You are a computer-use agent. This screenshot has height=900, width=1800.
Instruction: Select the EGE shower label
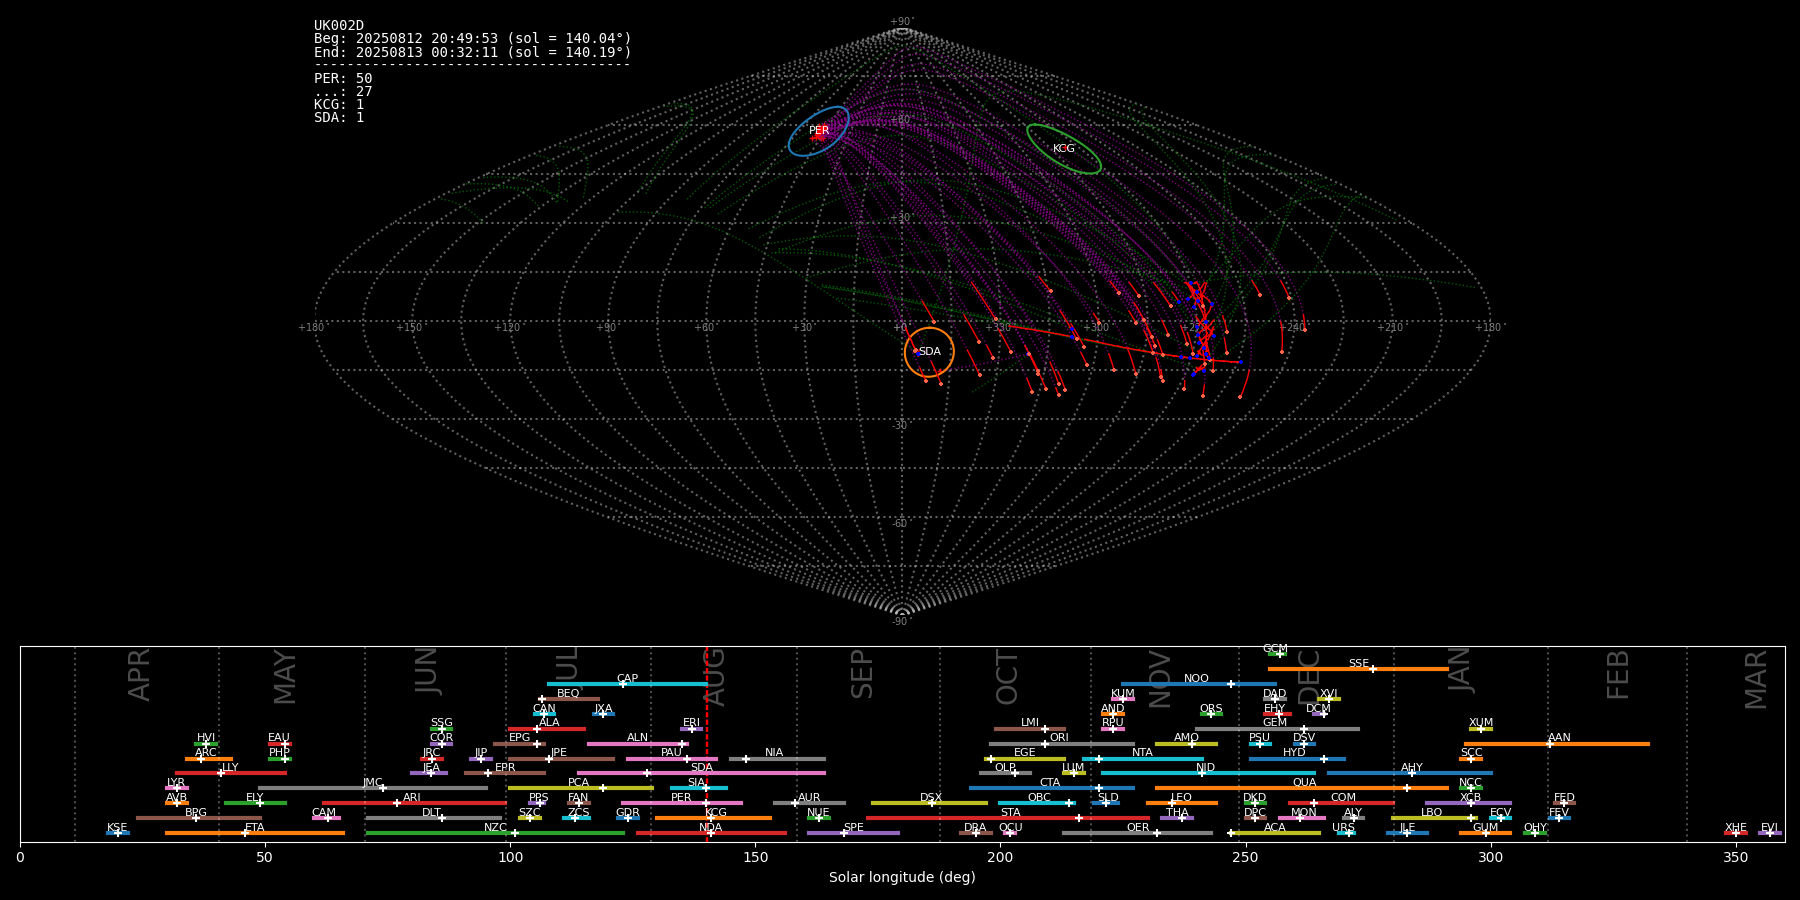tap(1025, 752)
